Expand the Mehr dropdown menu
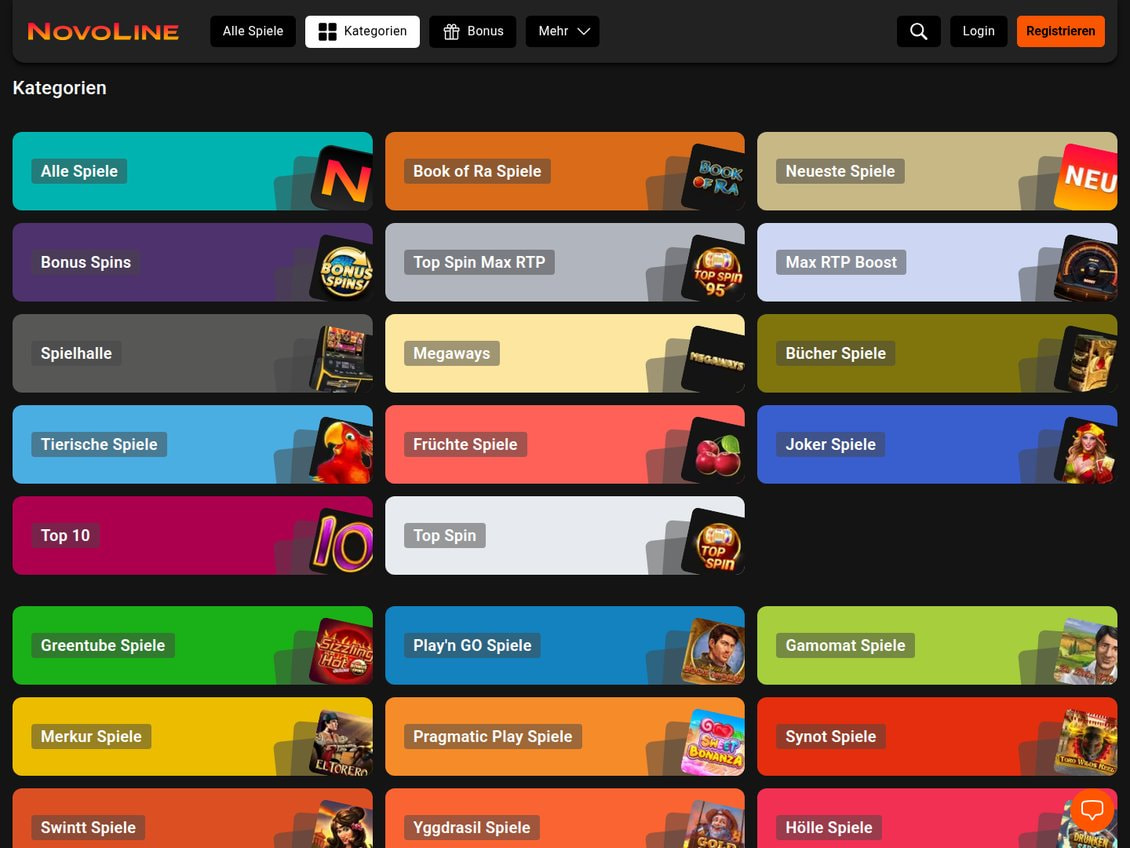 point(563,31)
